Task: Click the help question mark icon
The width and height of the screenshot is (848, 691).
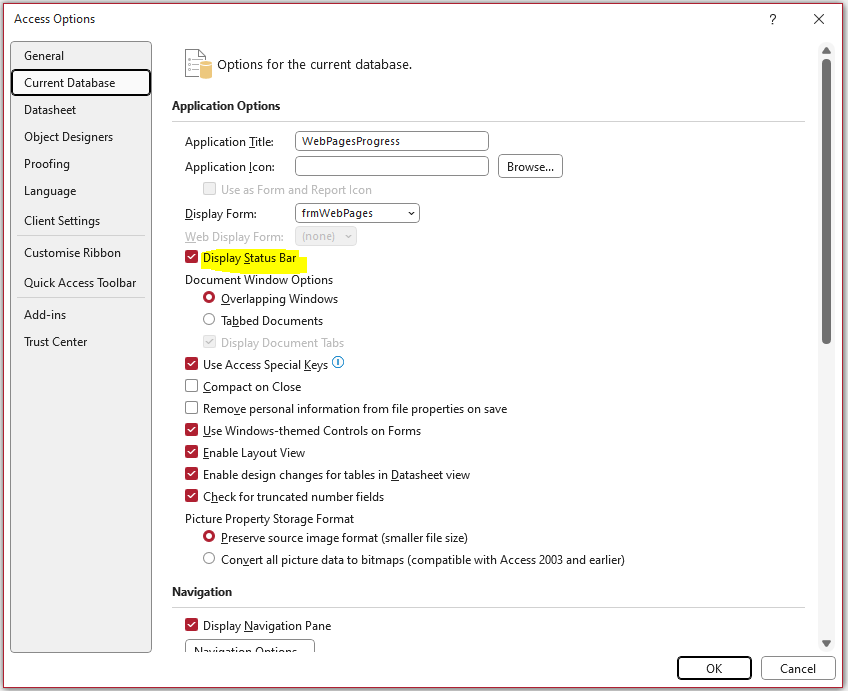Action: tap(772, 19)
